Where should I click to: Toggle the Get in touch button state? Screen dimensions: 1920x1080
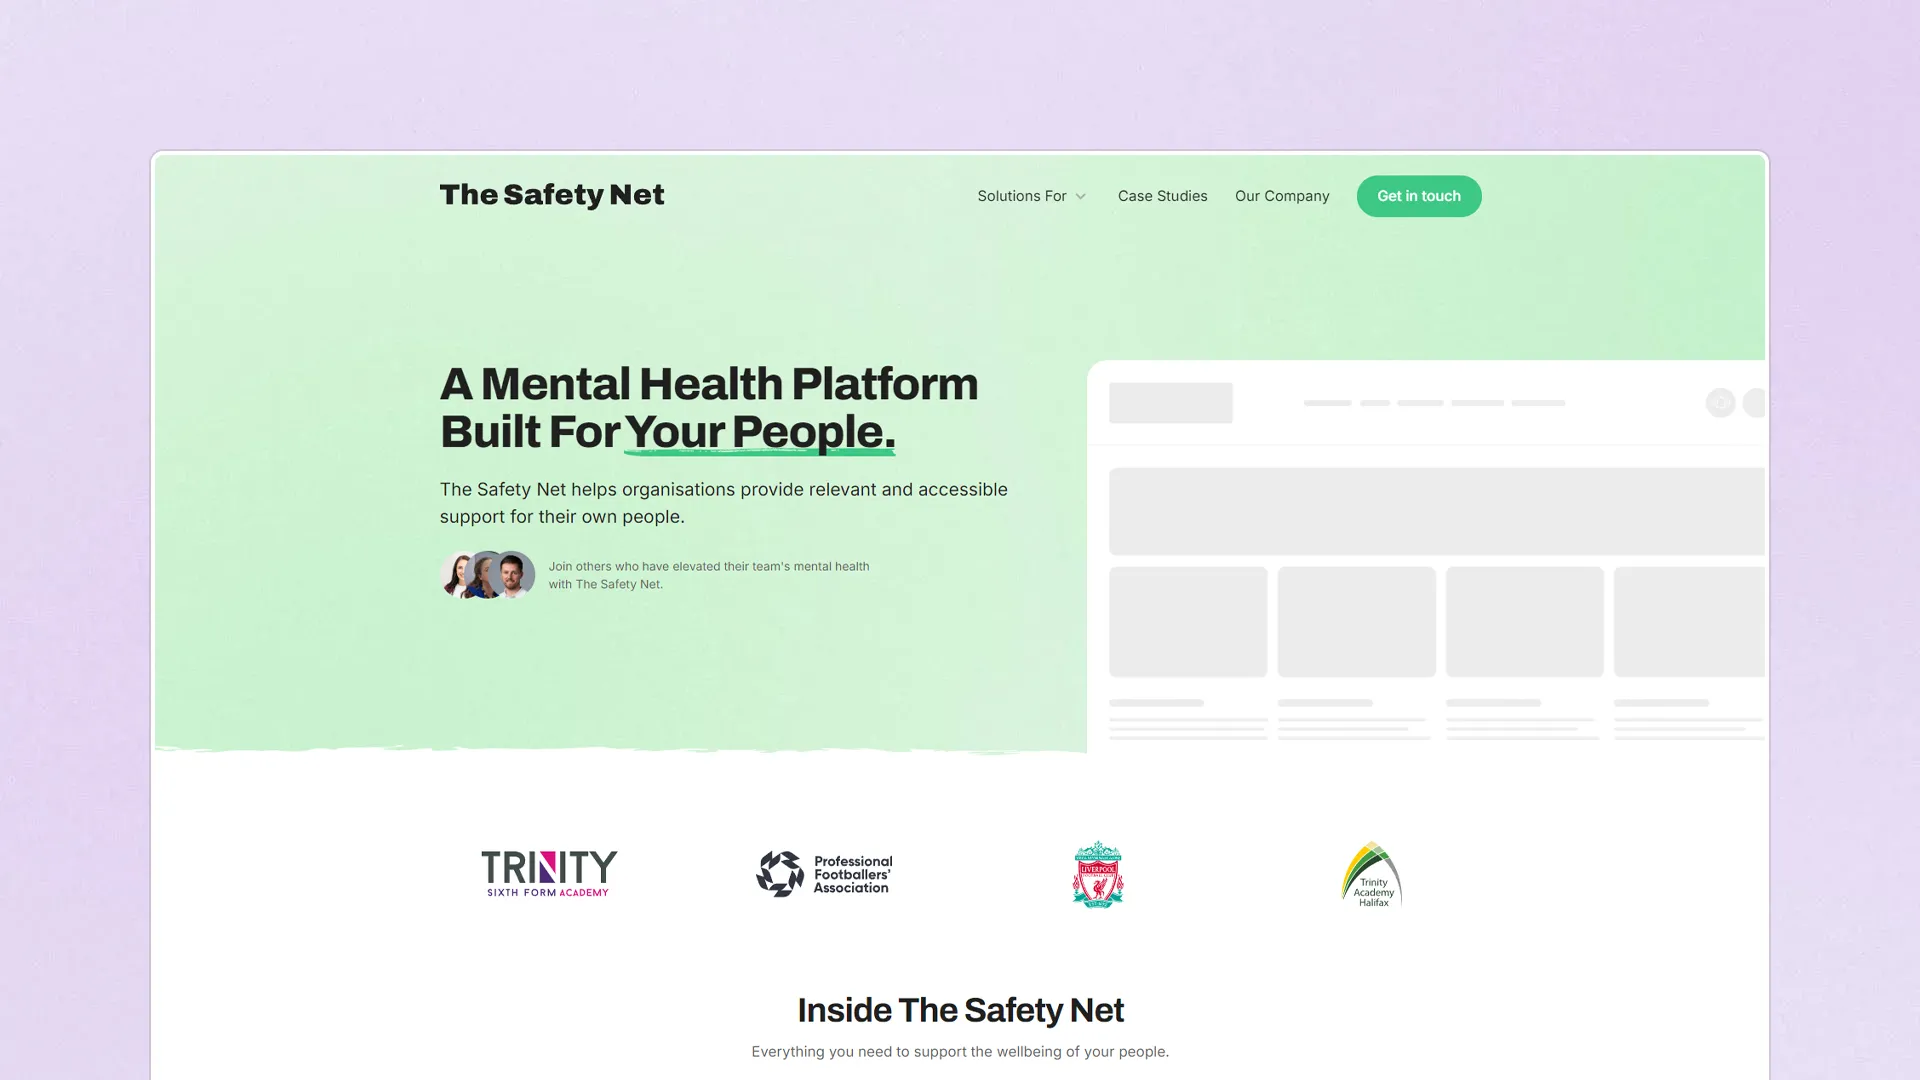tap(1418, 195)
